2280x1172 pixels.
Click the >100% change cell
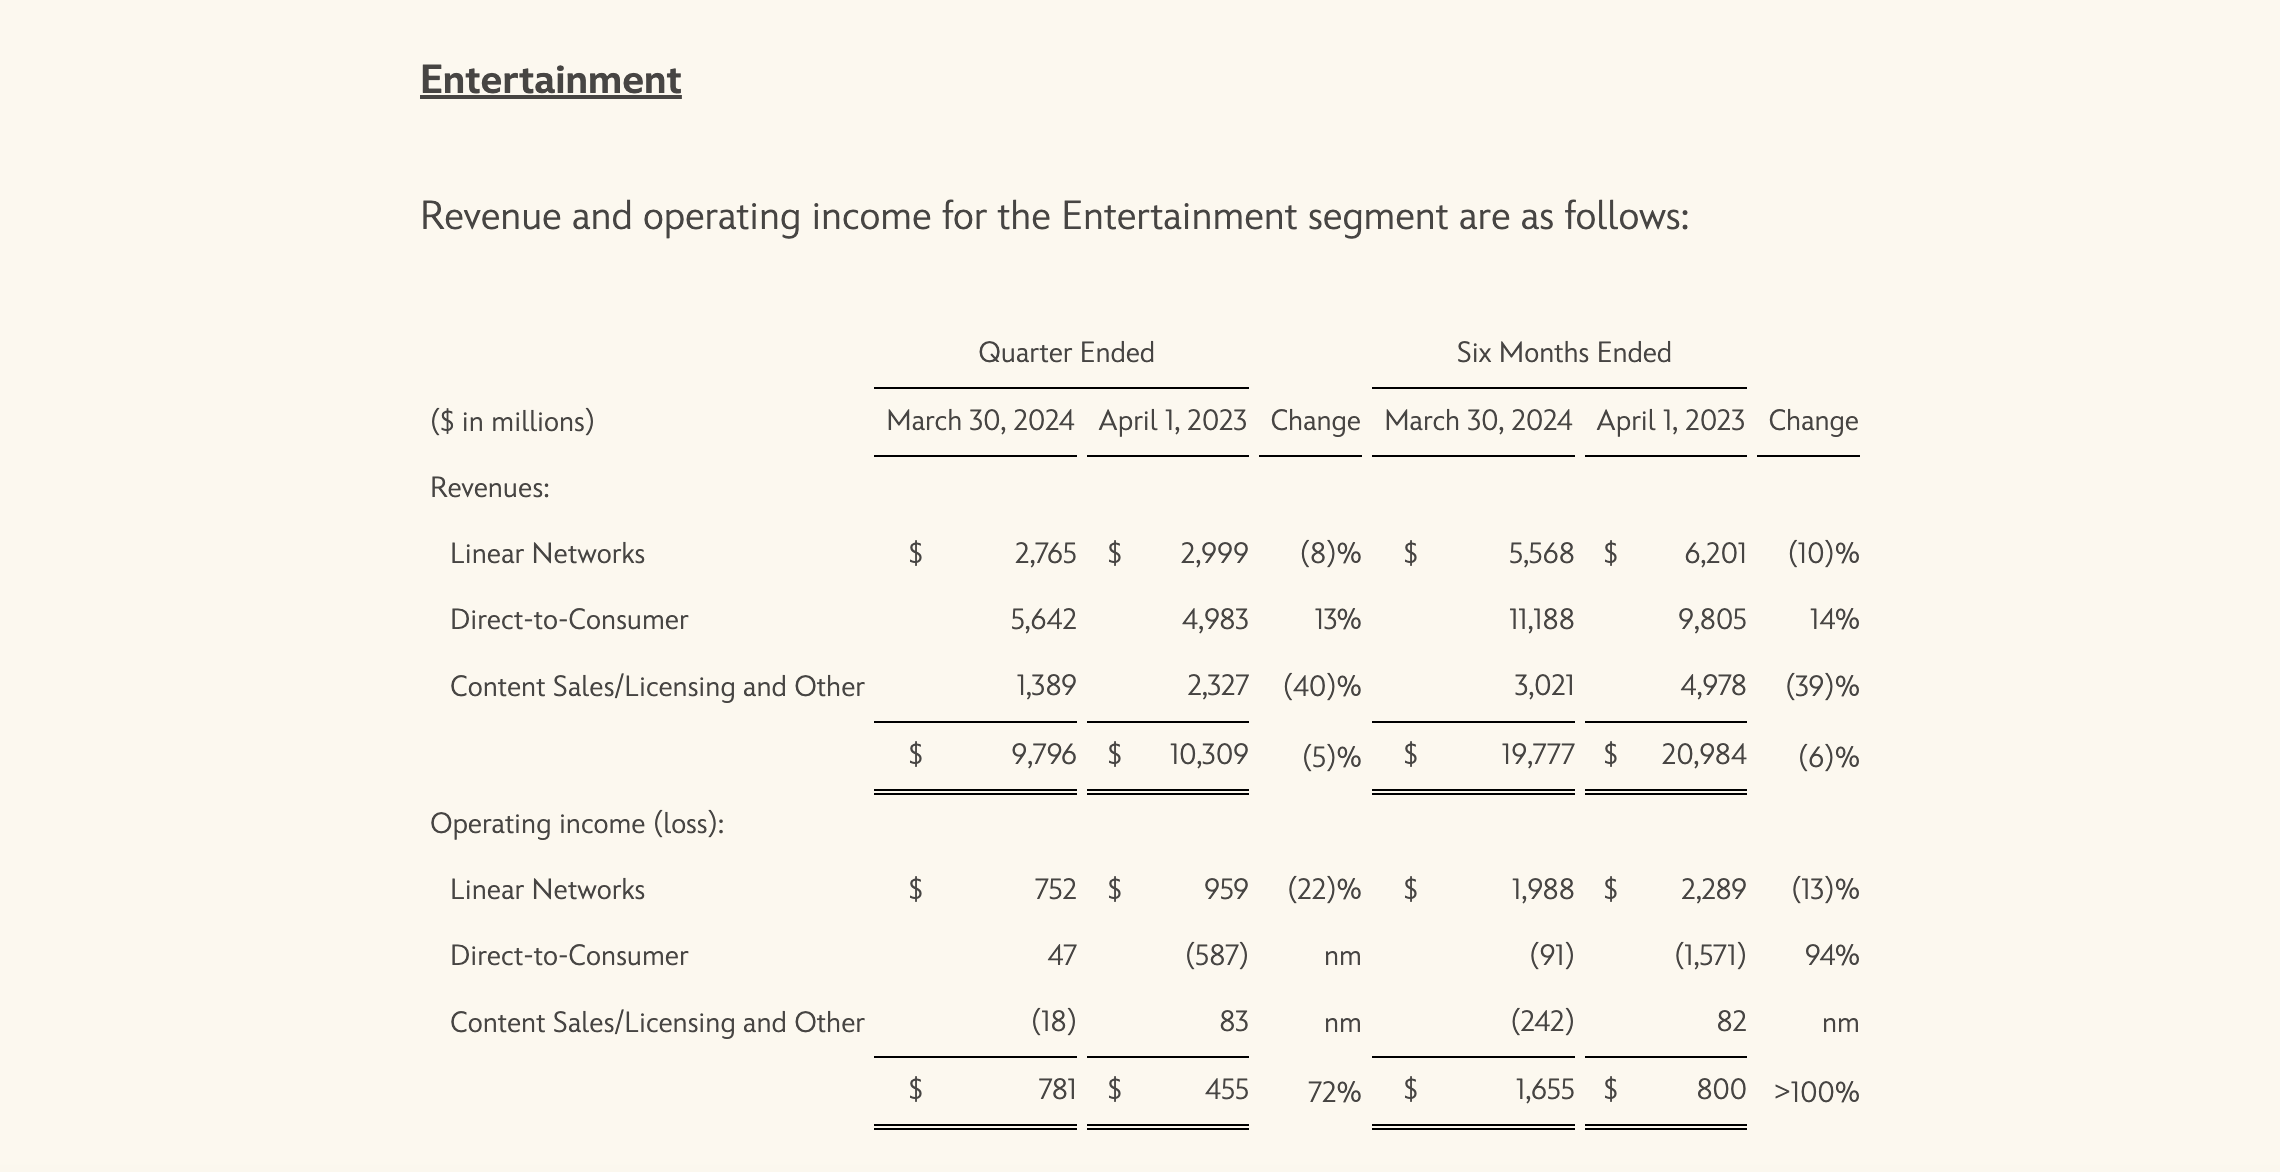(1816, 1091)
